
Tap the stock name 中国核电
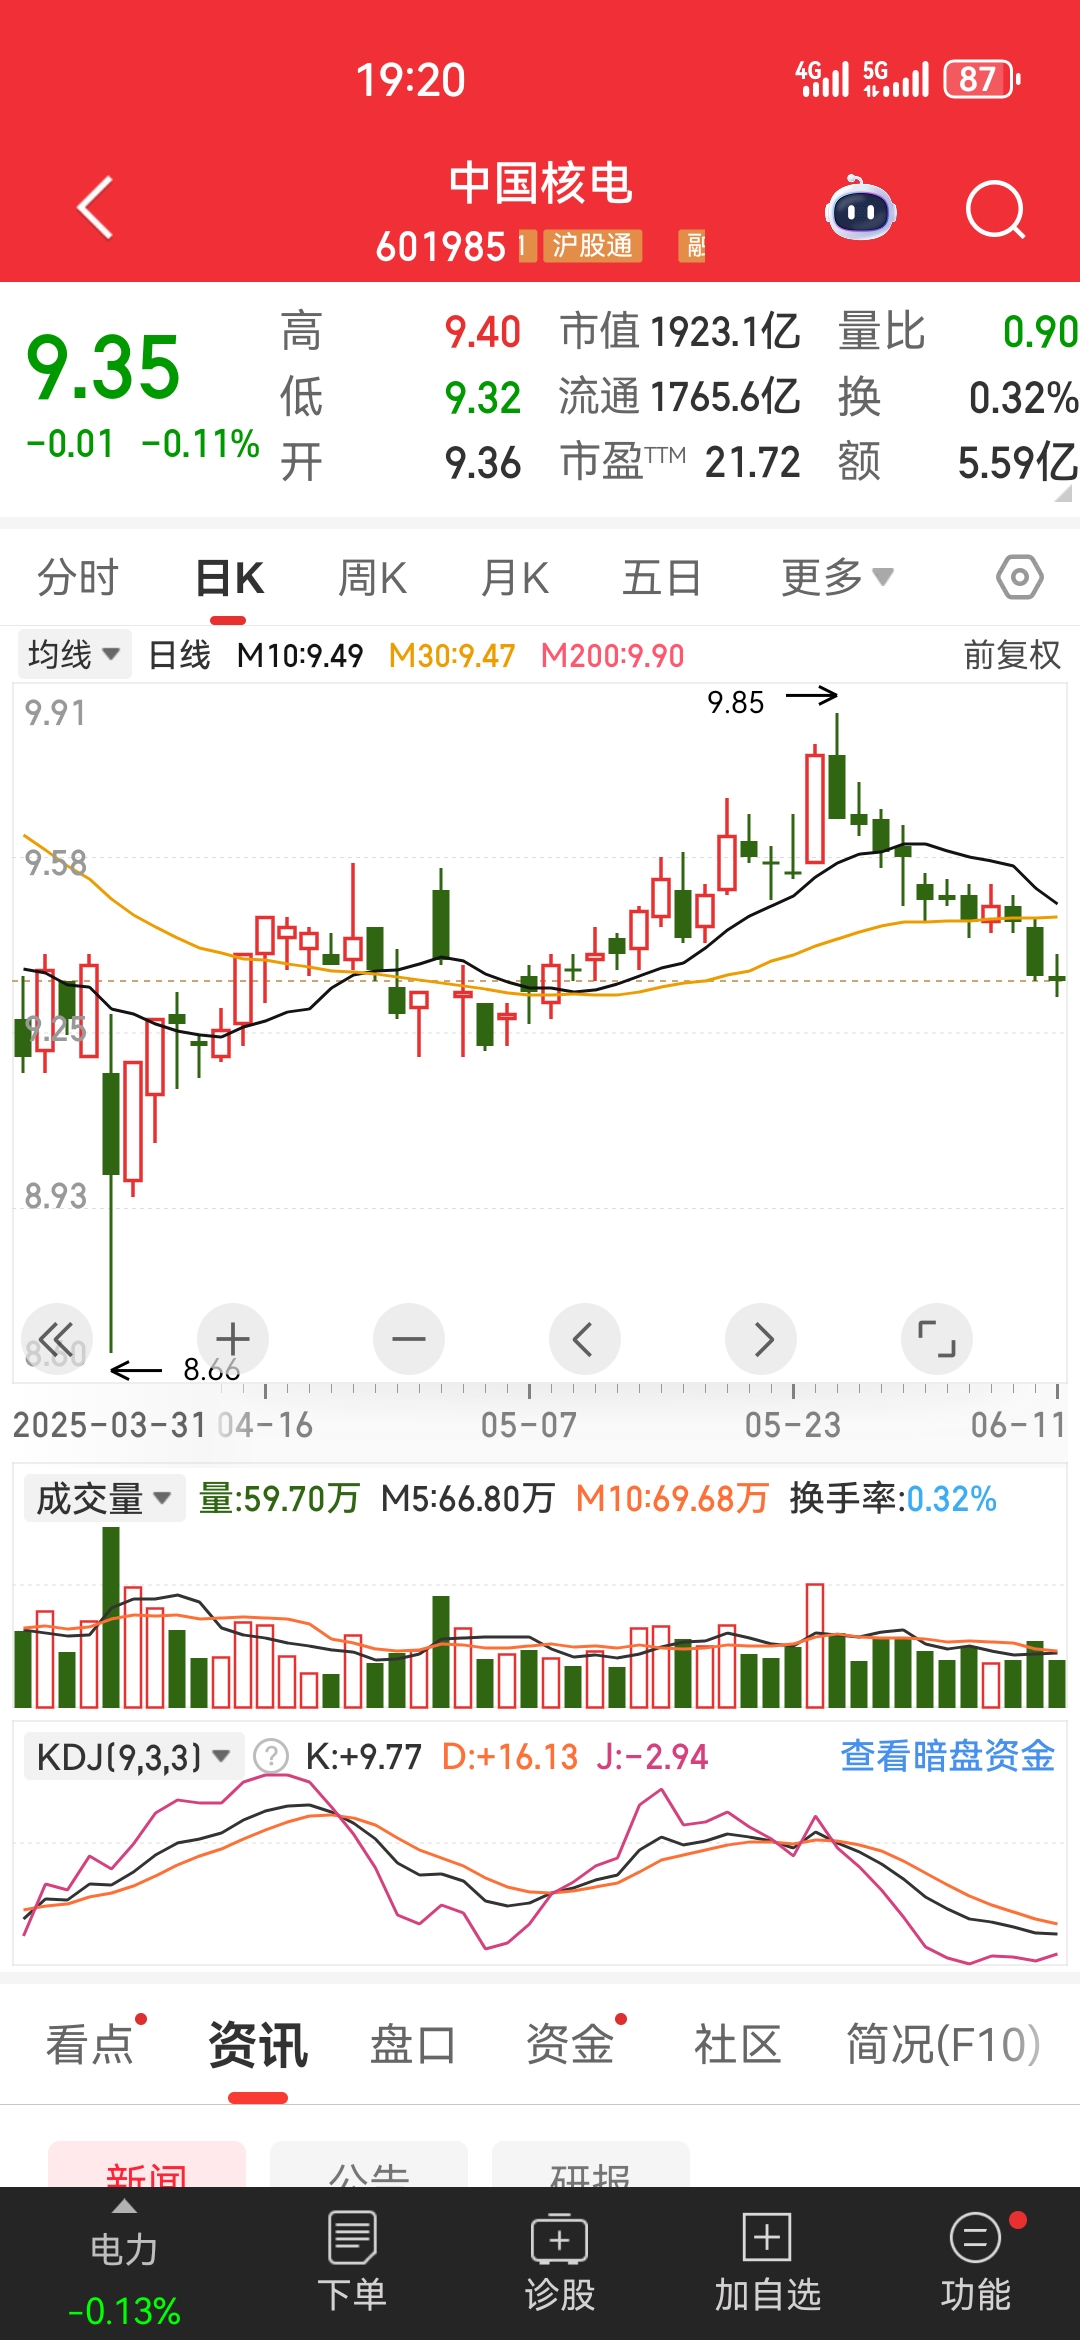coord(540,184)
